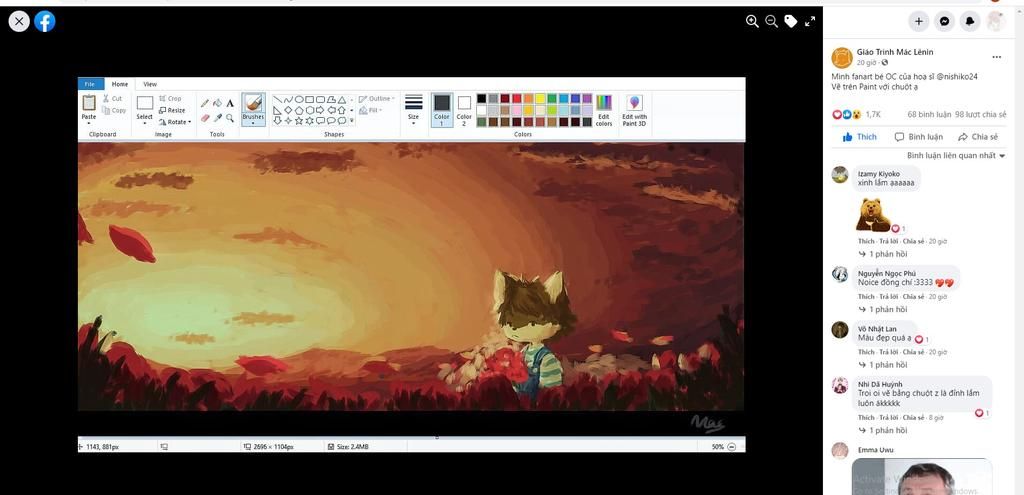
Task: Open Edit colors in Paint
Action: [604, 110]
